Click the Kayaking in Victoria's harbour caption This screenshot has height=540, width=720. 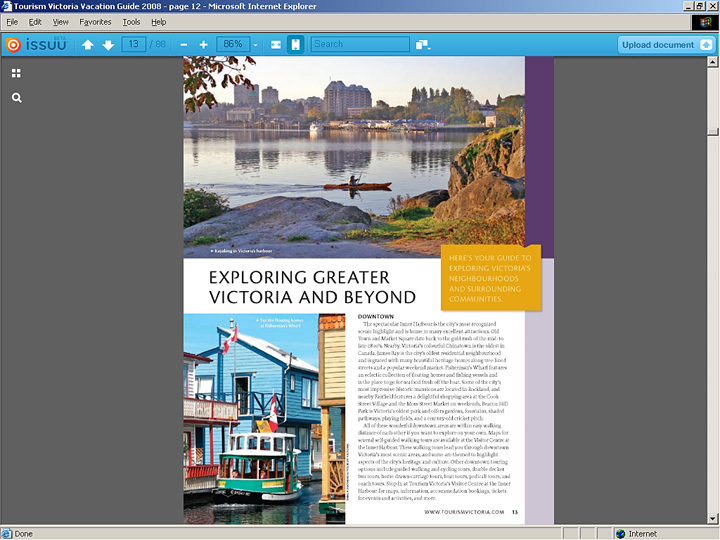(242, 251)
